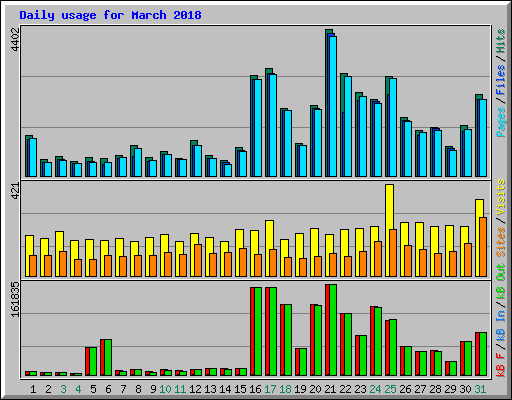Click day 16 on the x-axis
Viewport: 512px width, 400px height.
255,389
